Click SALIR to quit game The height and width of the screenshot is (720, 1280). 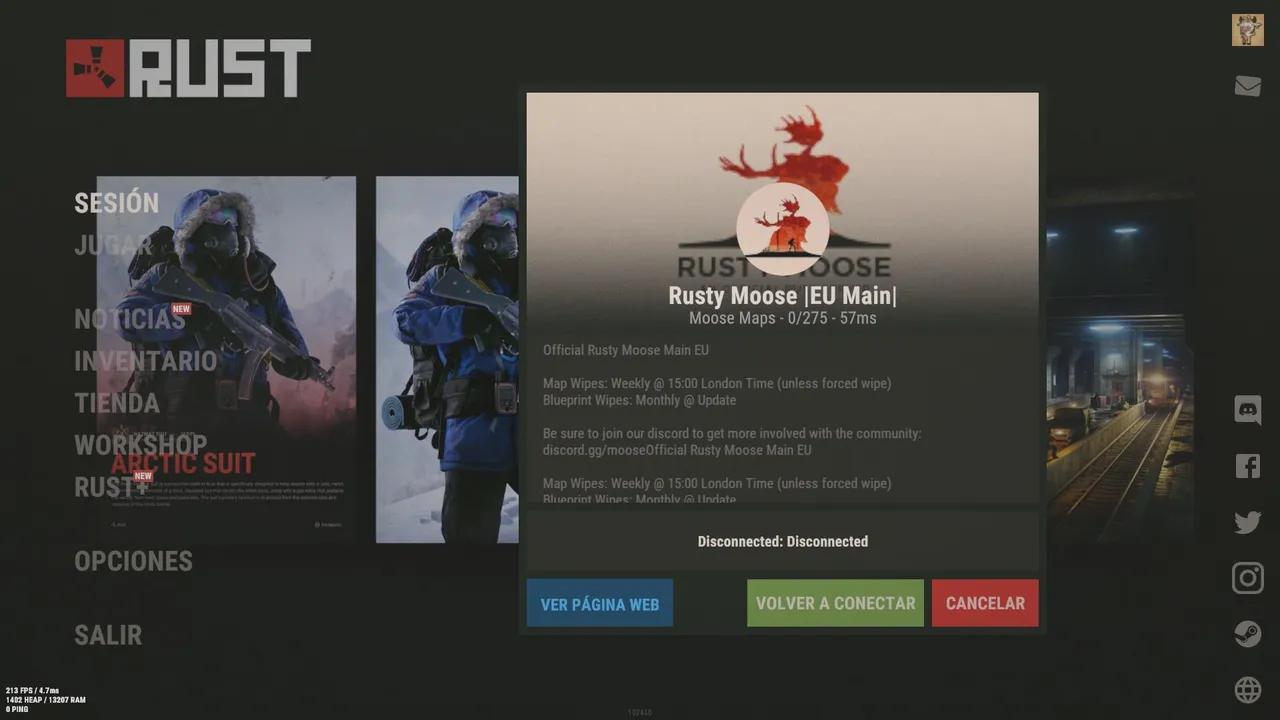click(x=108, y=635)
